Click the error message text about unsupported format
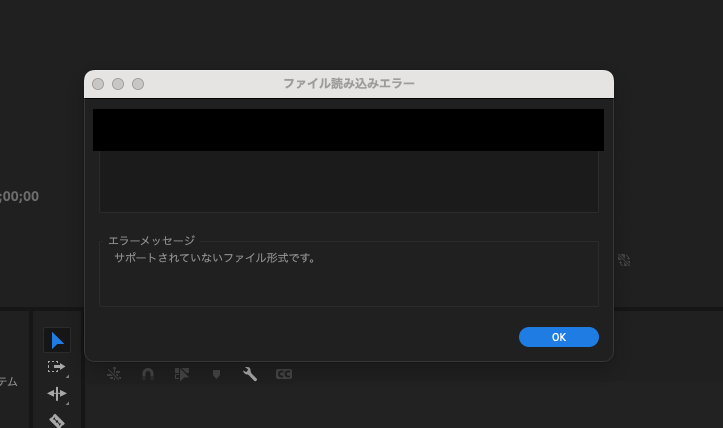This screenshot has height=428, width=723. pyautogui.click(x=215, y=258)
